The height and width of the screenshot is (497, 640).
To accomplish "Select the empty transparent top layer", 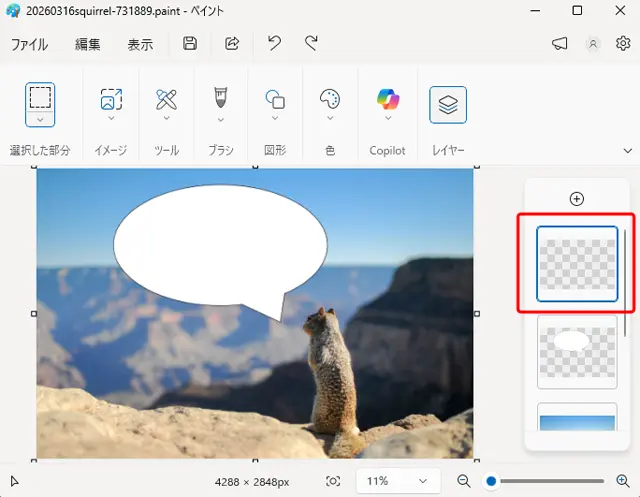I will pyautogui.click(x=577, y=264).
